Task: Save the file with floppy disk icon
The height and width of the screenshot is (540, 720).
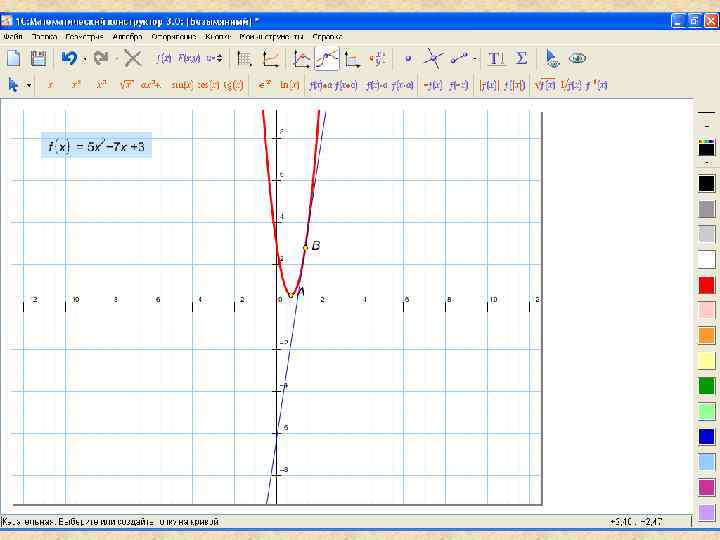Action: click(38, 58)
